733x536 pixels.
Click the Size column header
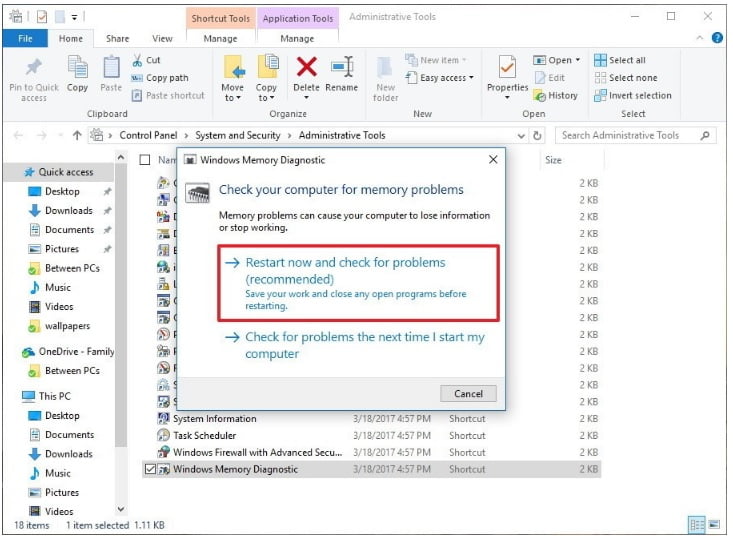click(x=553, y=160)
